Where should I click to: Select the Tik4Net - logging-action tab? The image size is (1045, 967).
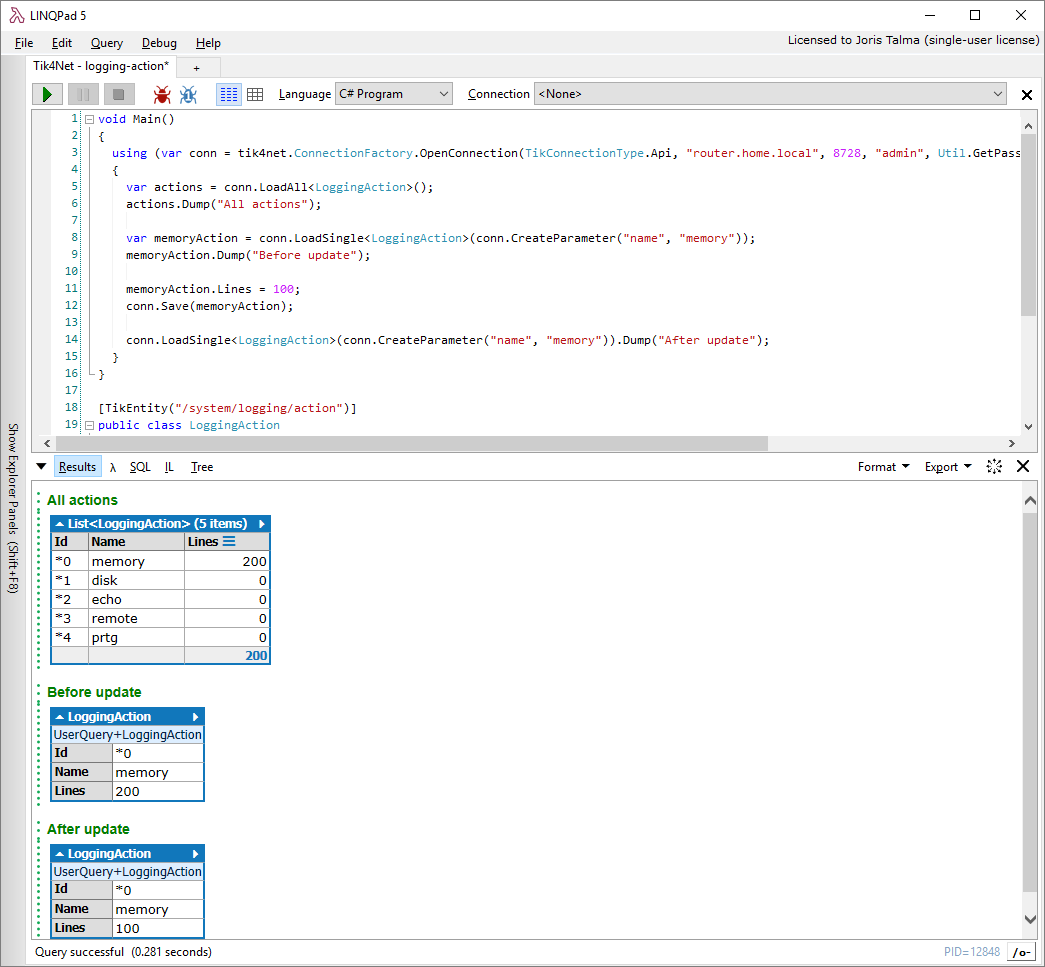point(101,66)
